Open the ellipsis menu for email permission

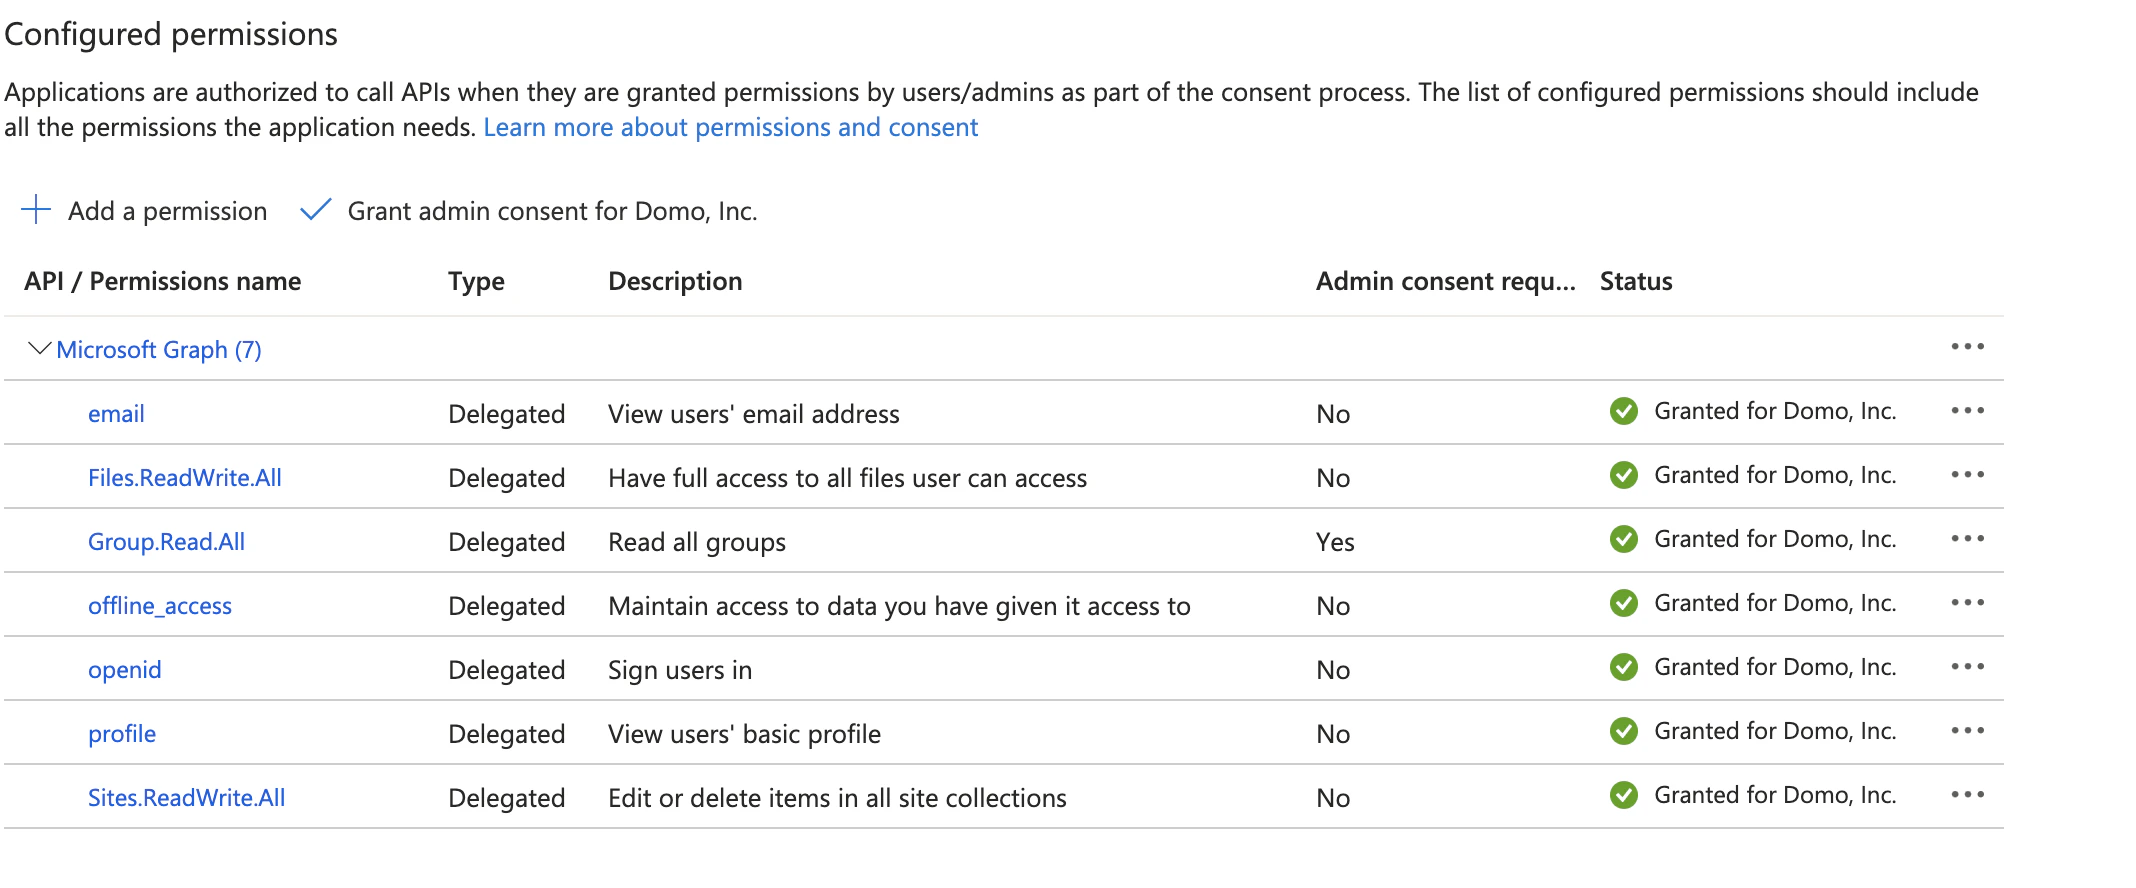click(1967, 411)
